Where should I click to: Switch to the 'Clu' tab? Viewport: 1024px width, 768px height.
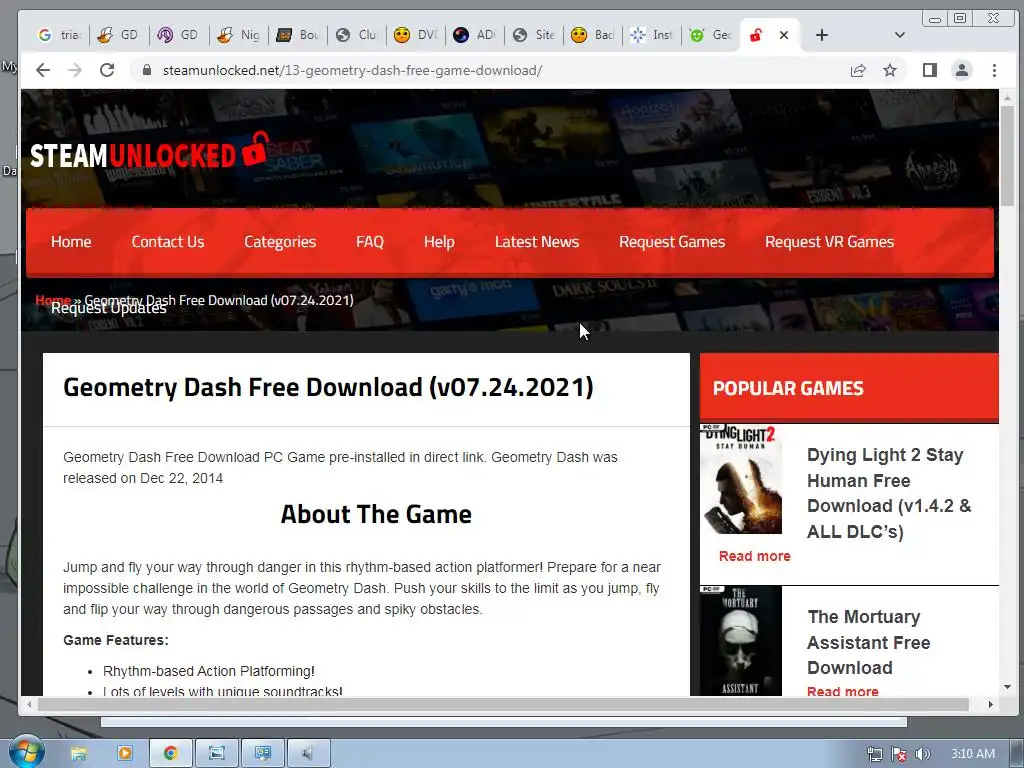pos(357,35)
